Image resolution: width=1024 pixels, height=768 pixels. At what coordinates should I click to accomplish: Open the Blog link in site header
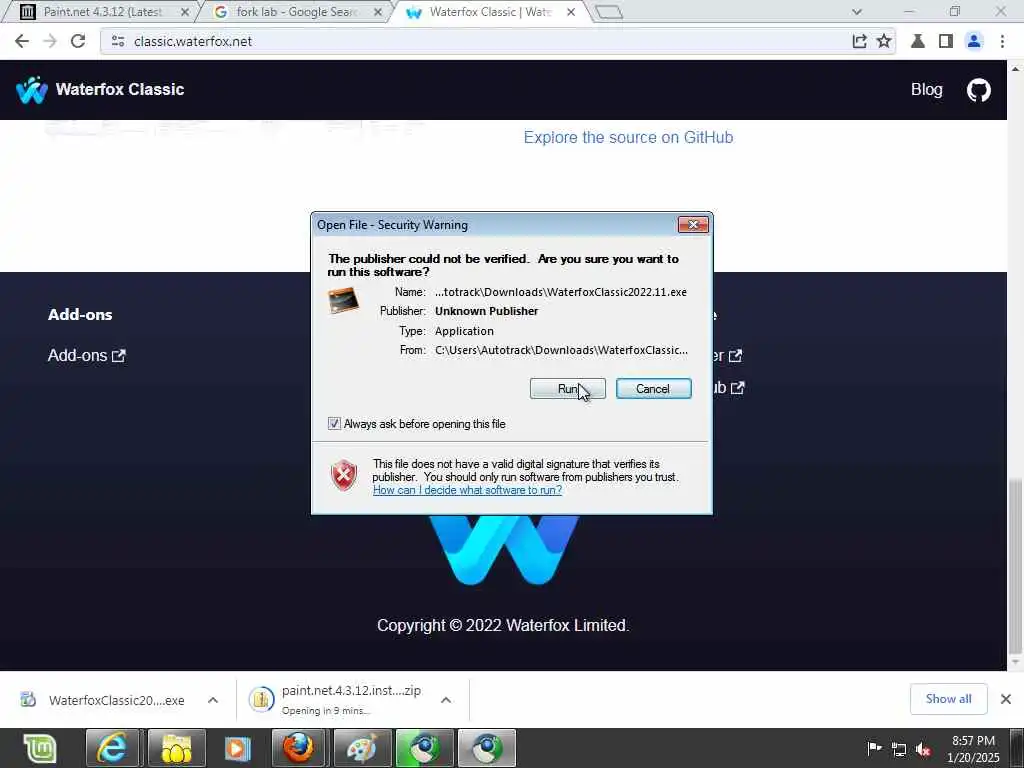tap(927, 89)
